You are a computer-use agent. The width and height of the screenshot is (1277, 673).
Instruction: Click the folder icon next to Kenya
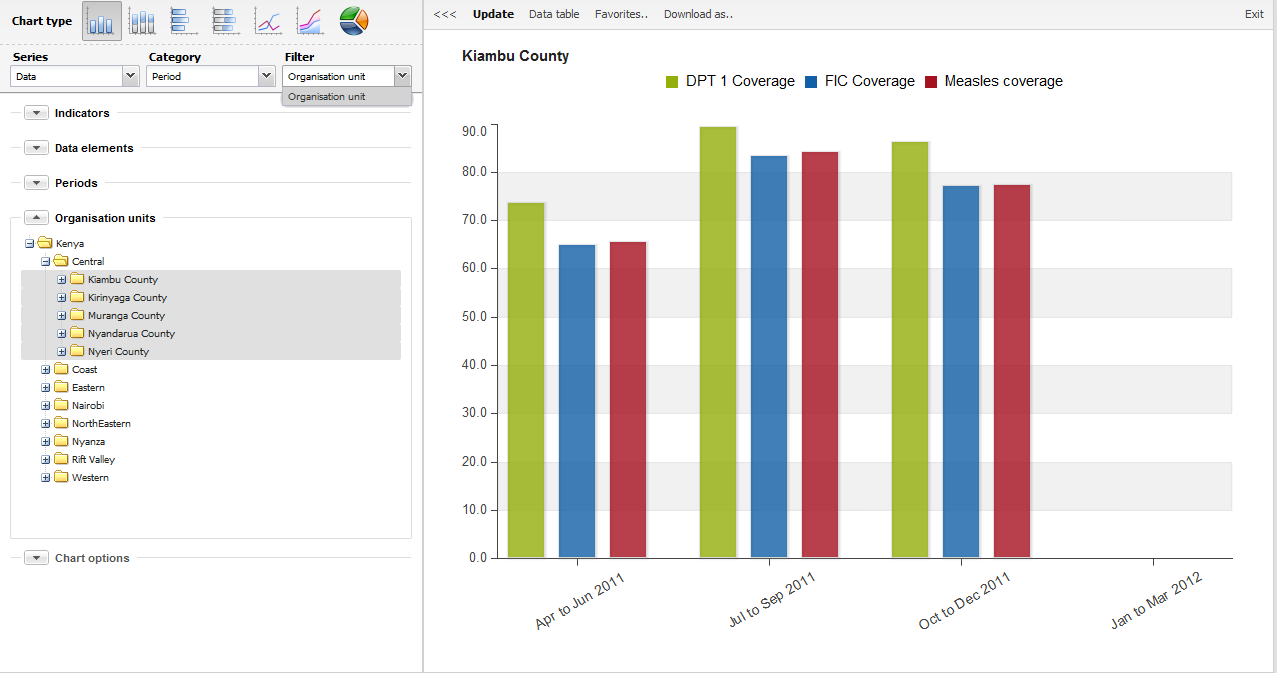pyautogui.click(x=44, y=243)
